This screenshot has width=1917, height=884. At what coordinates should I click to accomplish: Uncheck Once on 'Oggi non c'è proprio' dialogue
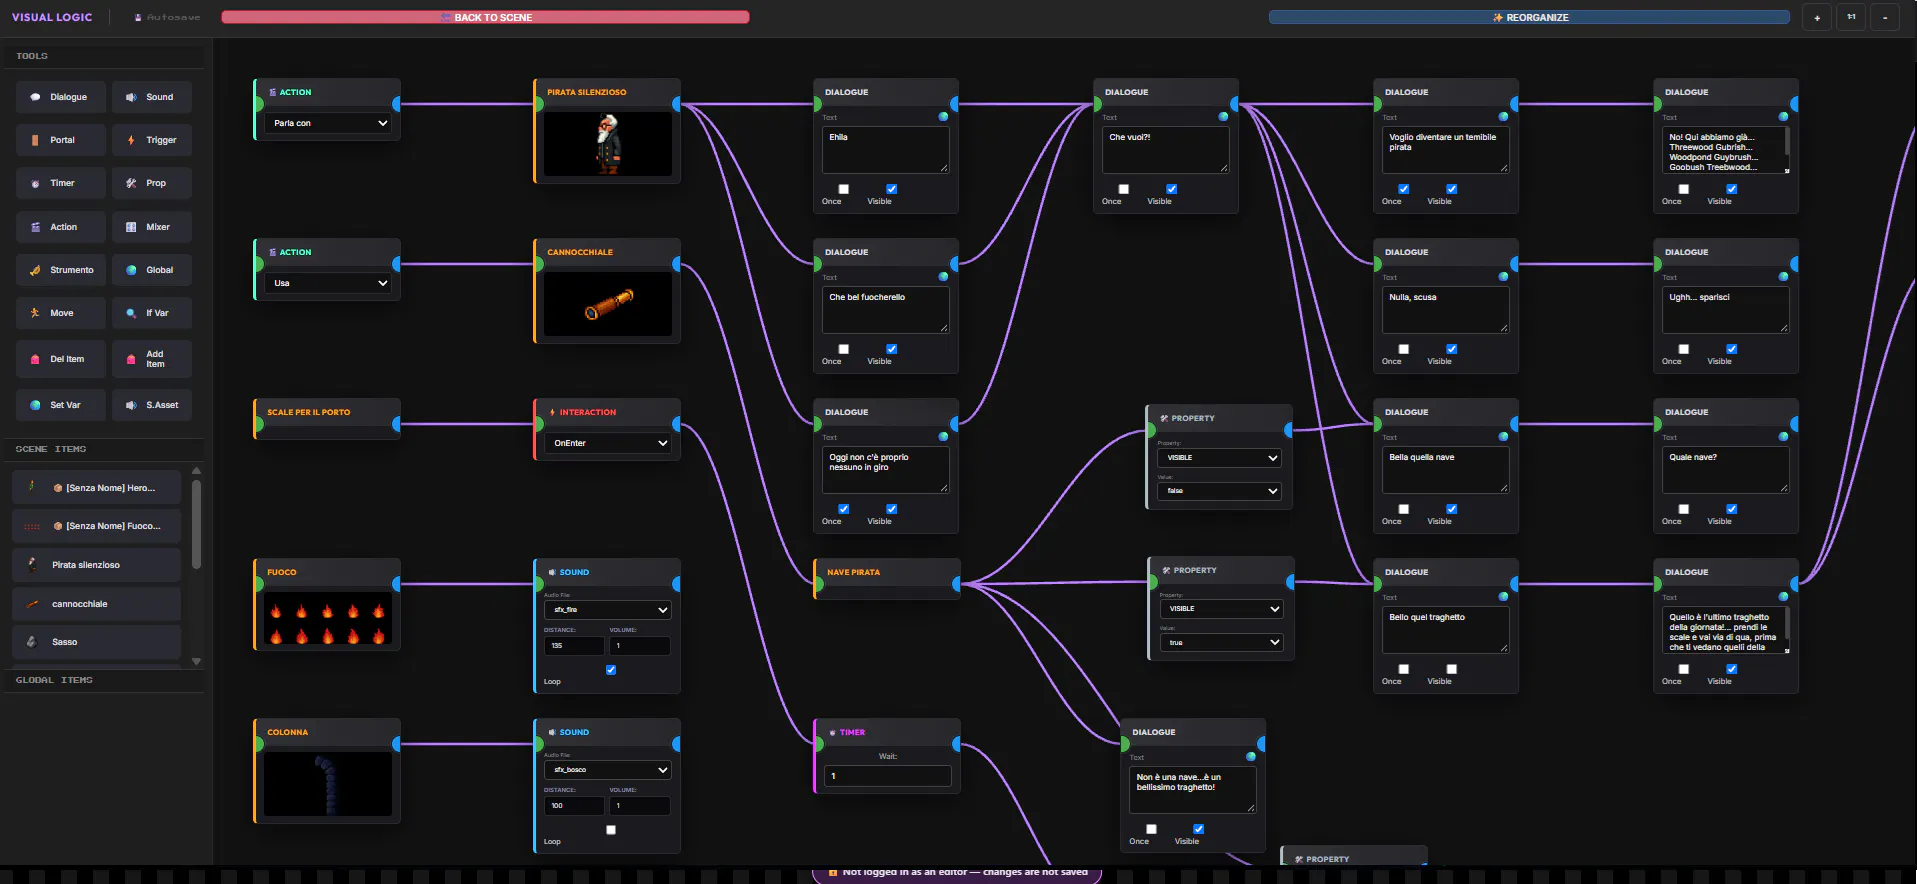click(x=843, y=509)
